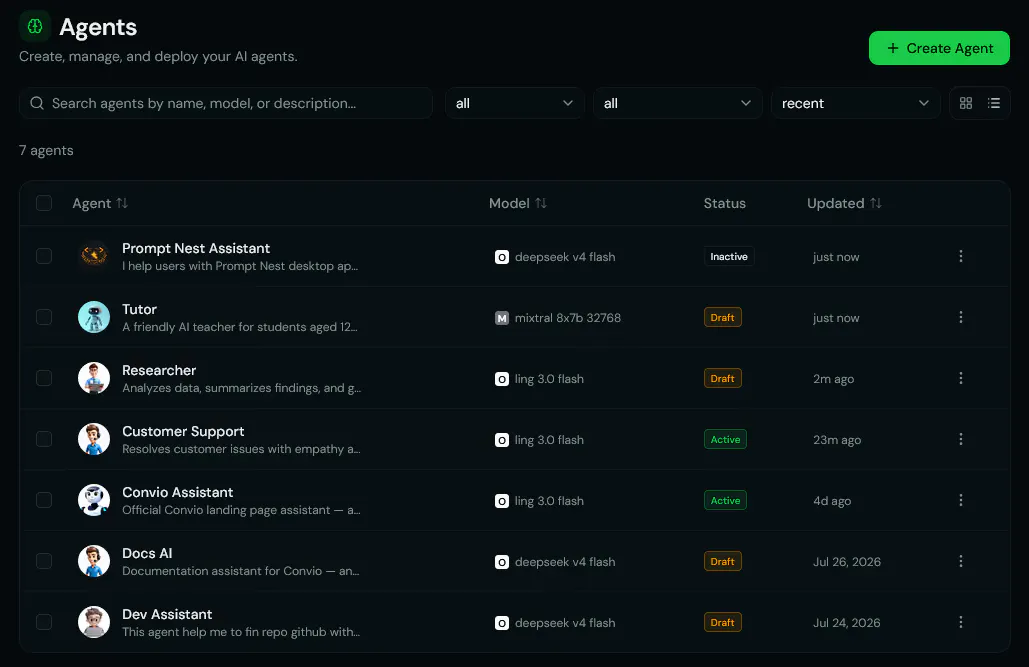Open the more options menu for Researcher
The width and height of the screenshot is (1029, 667).
click(x=960, y=378)
